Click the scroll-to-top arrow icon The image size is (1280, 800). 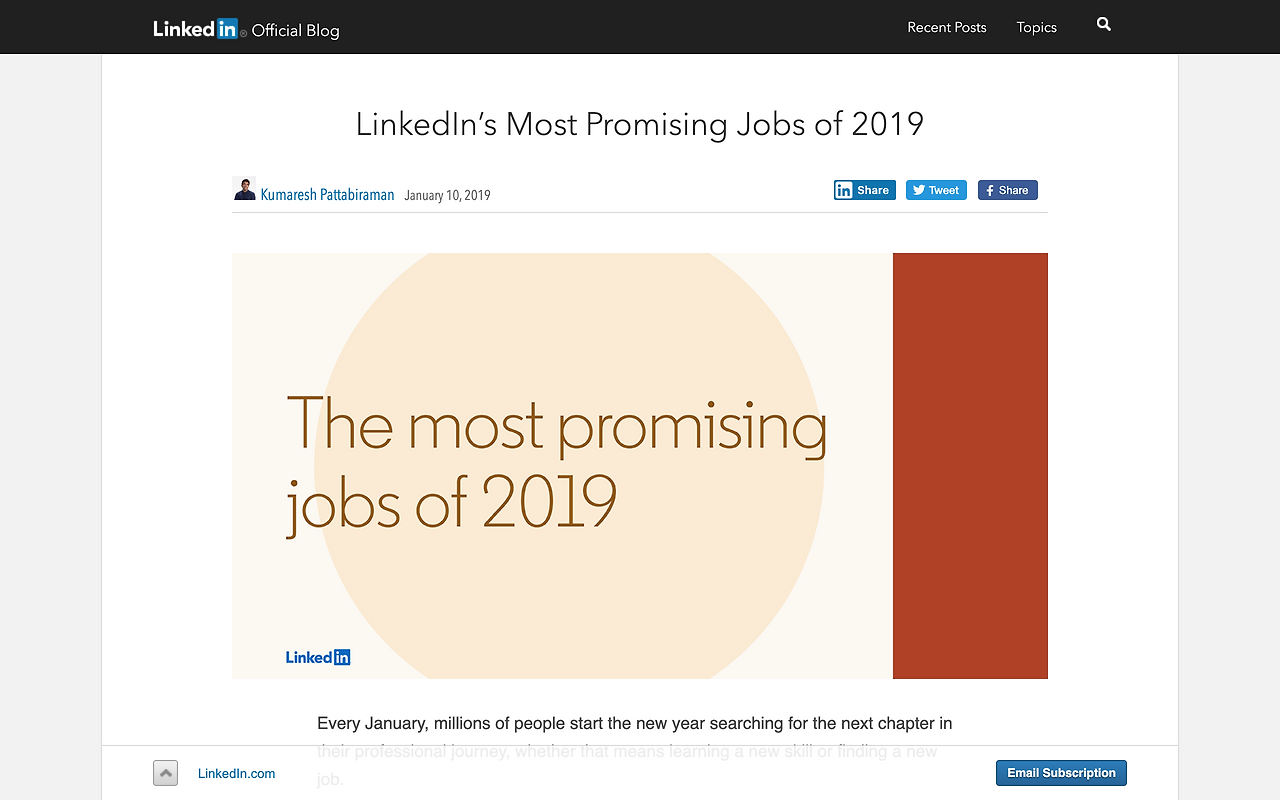click(x=165, y=773)
